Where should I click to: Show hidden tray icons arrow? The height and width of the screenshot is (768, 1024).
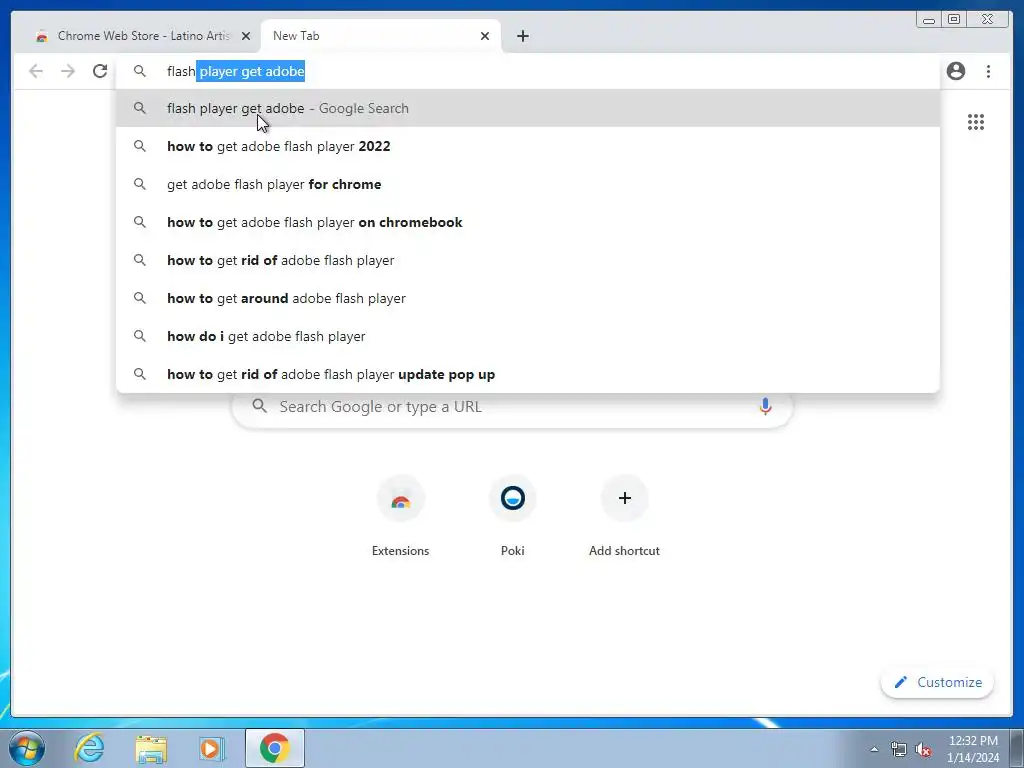coord(874,749)
